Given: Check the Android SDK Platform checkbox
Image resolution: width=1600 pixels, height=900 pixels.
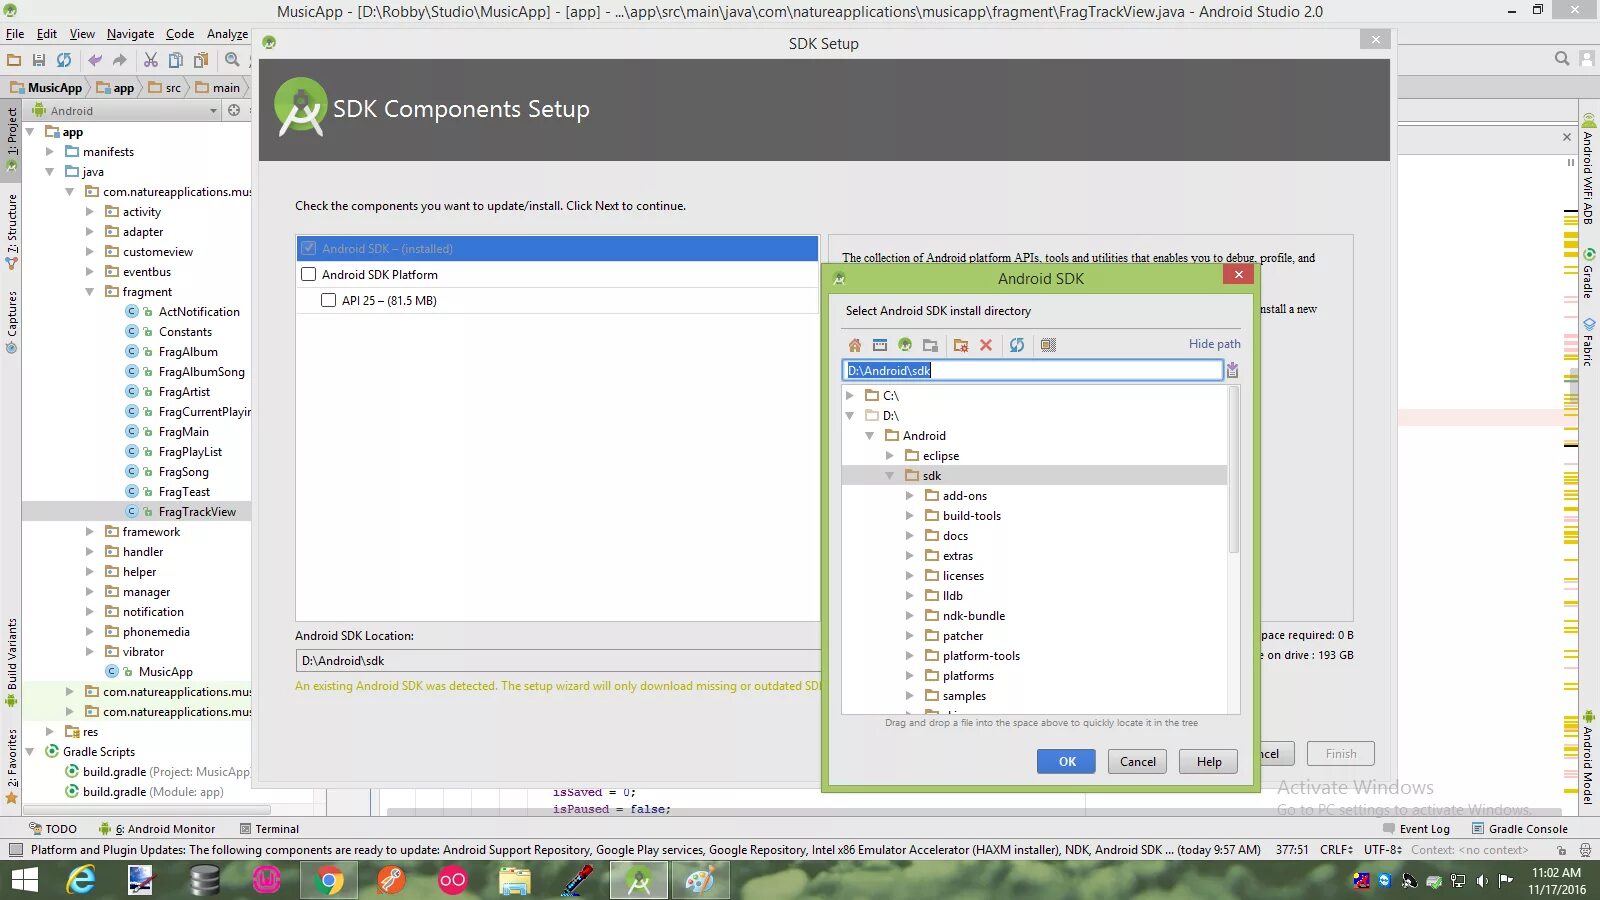Looking at the screenshot, I should 308,274.
